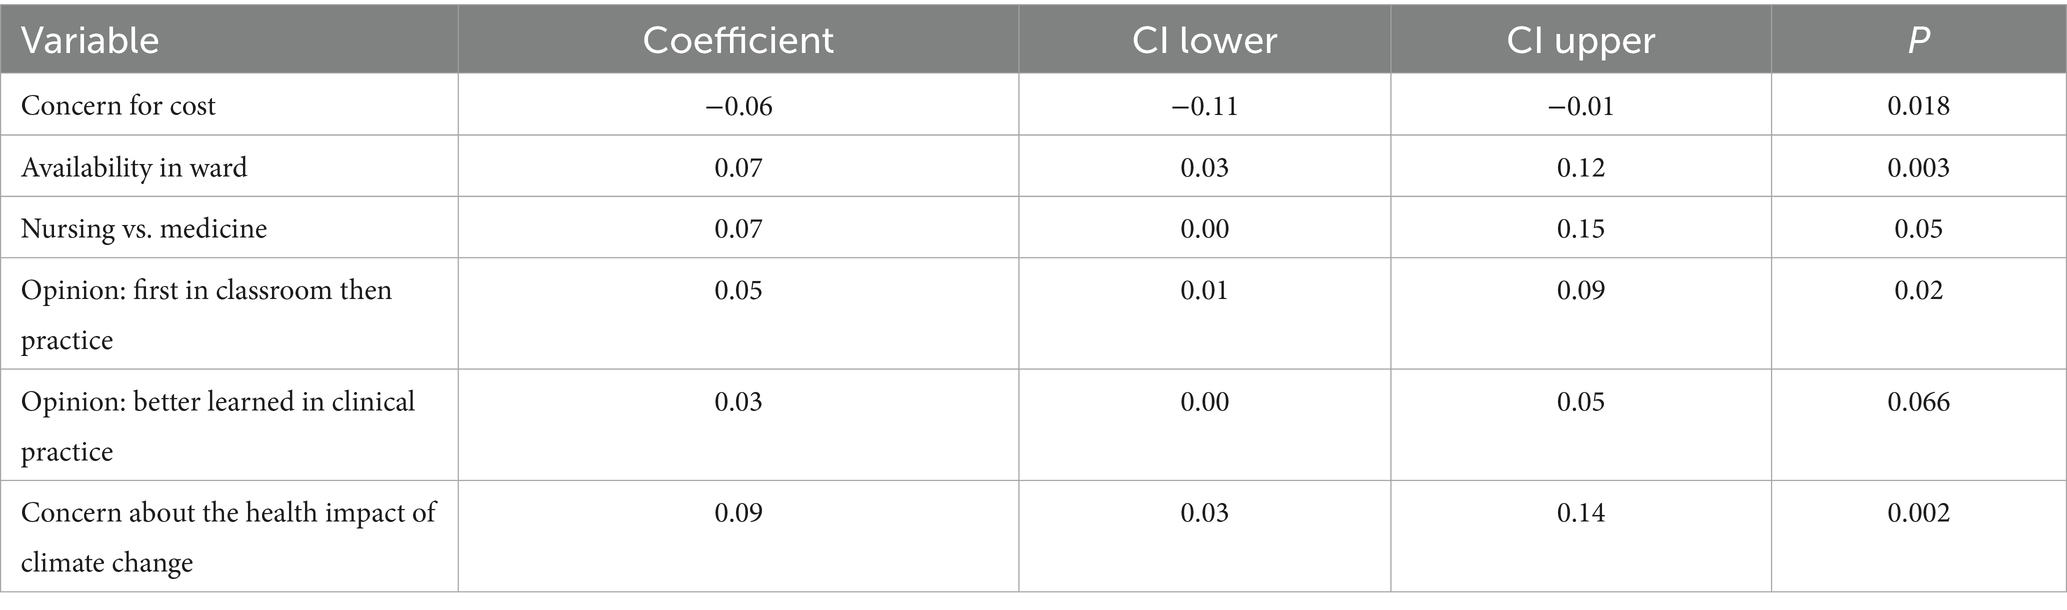
Task: Click the CI lower column header
Action: 1204,41
